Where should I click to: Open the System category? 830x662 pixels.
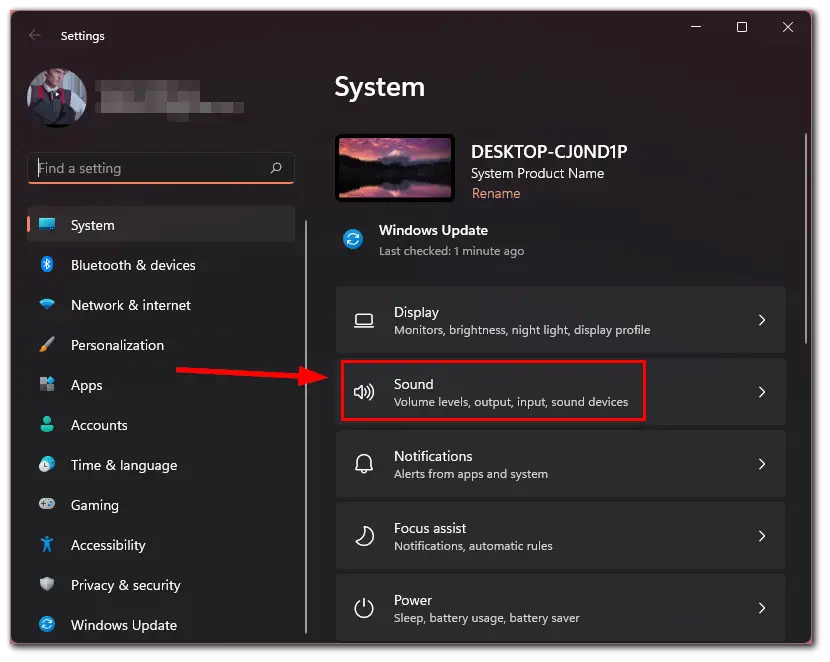click(161, 224)
